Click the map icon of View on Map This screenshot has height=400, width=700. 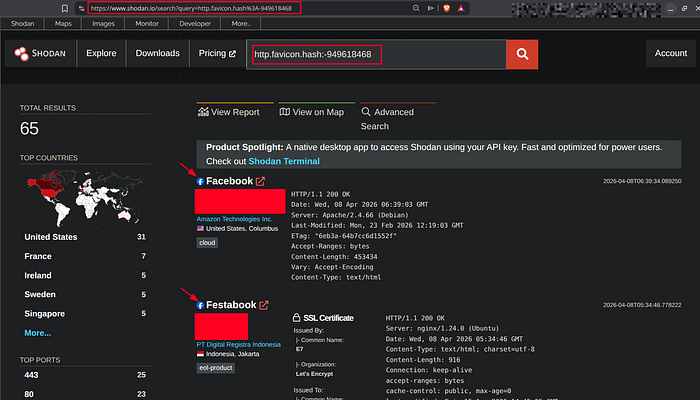[284, 112]
